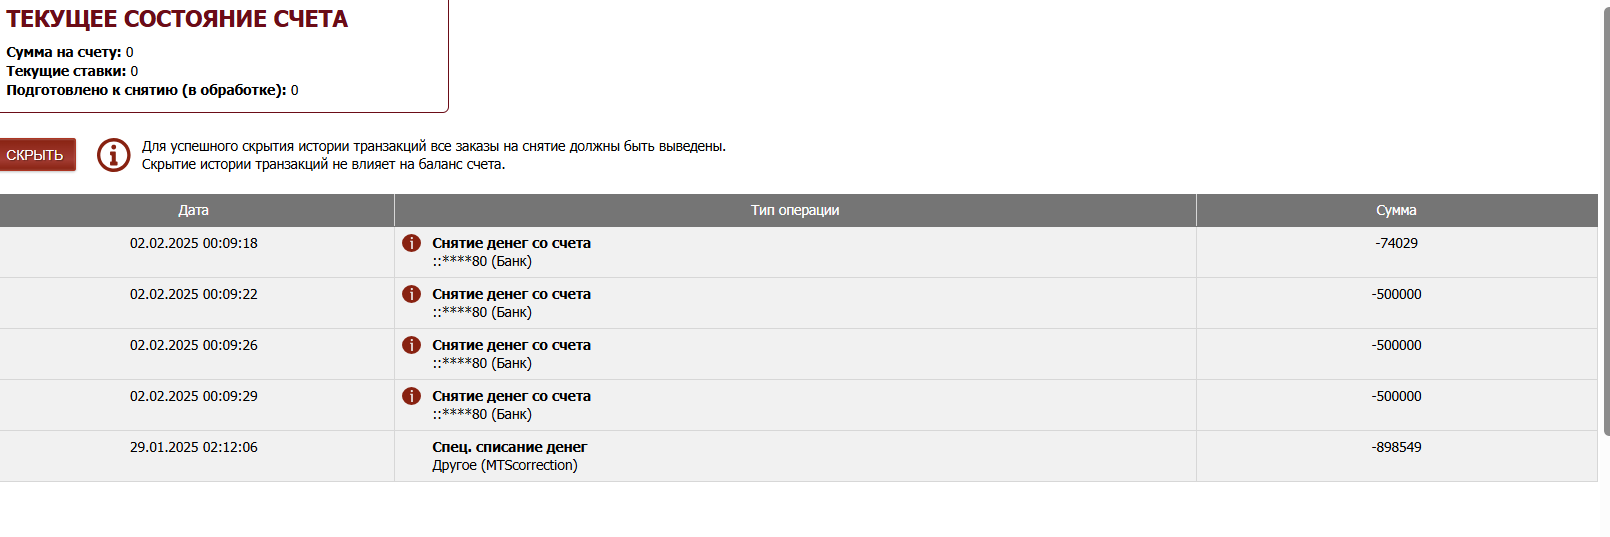Click info icon for 00:09:18 withdrawal
Screen dimensions: 1610x537
[x=411, y=243]
